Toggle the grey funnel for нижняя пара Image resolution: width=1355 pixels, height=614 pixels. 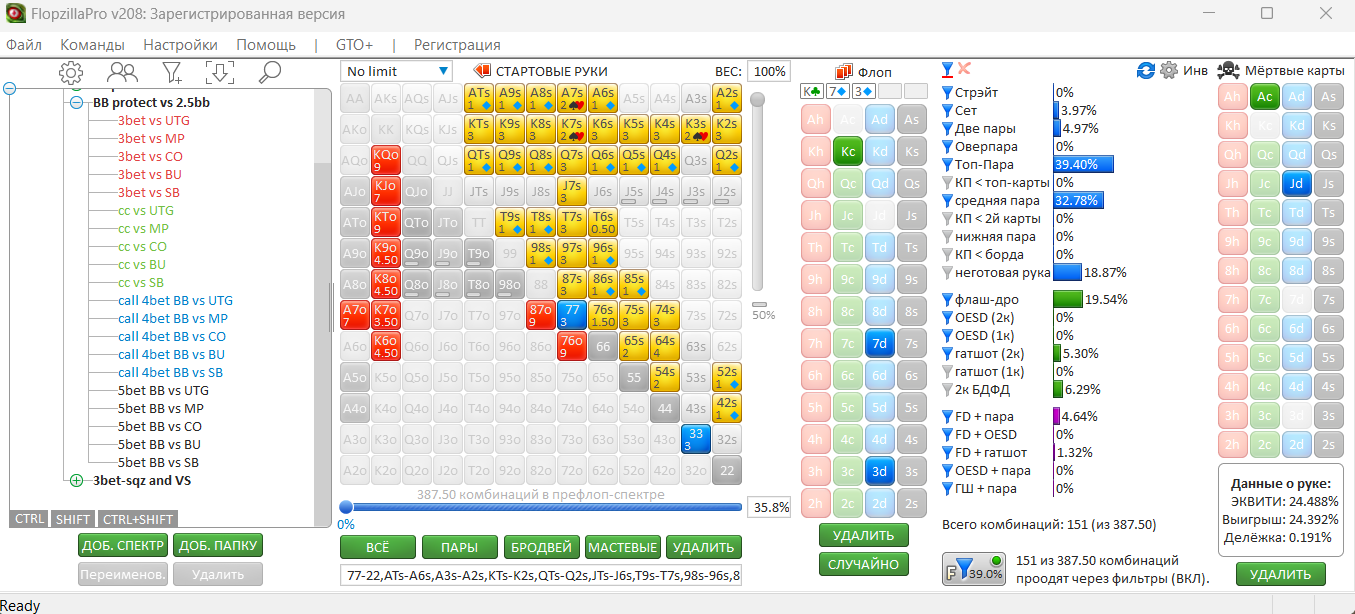tap(948, 237)
